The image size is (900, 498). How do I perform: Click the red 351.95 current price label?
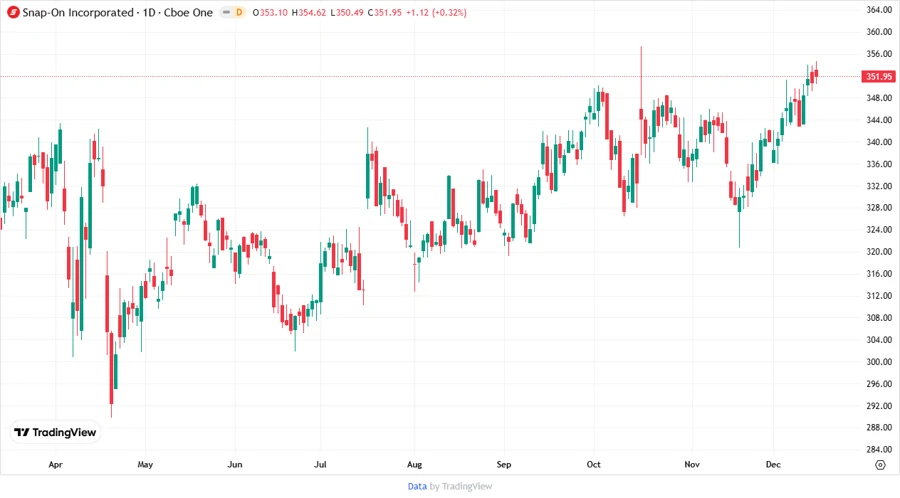(x=879, y=76)
